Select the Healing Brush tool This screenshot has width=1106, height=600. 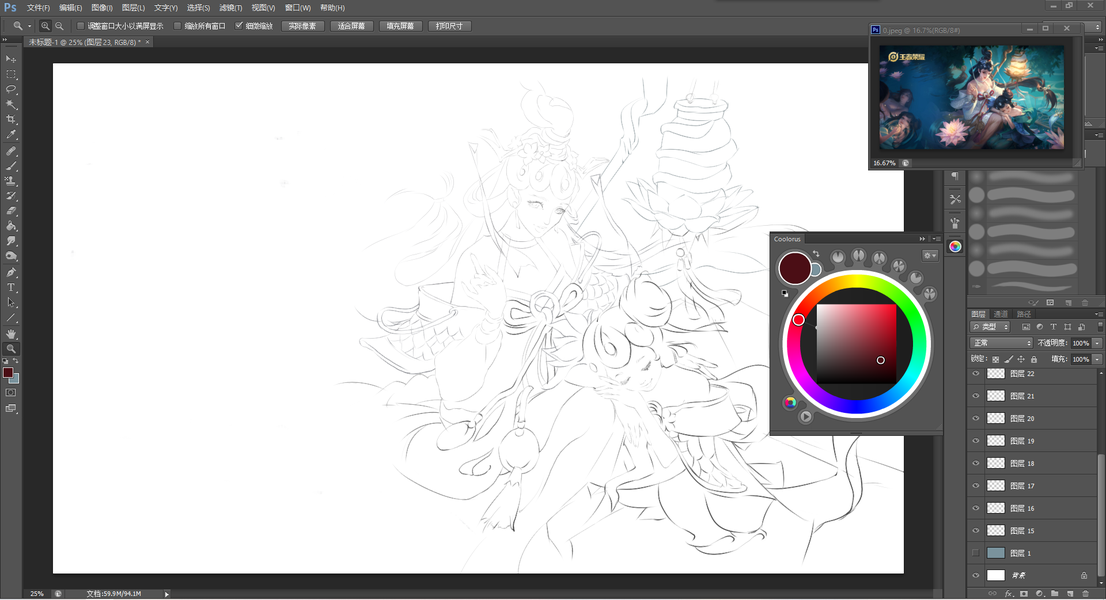point(11,151)
